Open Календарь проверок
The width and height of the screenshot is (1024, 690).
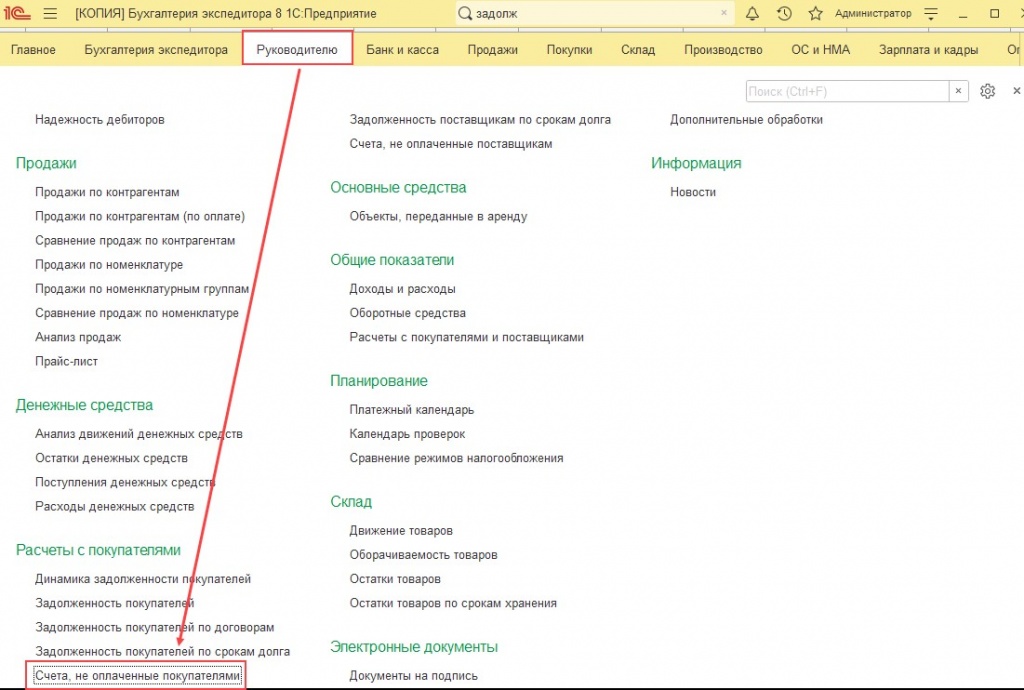408,433
